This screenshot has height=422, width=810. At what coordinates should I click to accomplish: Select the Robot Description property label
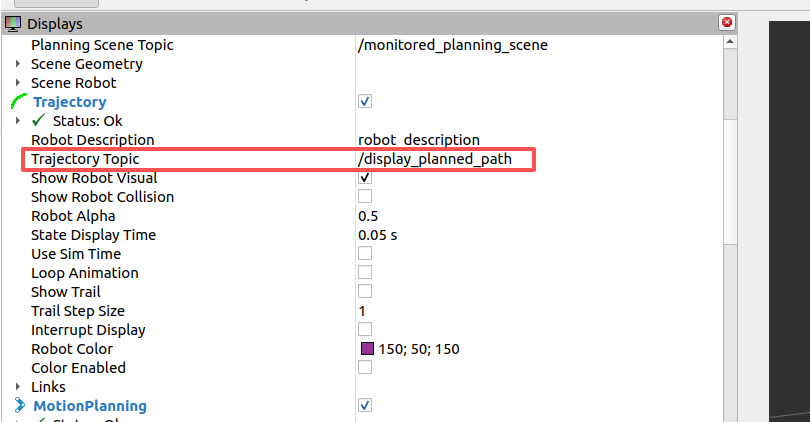tap(93, 140)
